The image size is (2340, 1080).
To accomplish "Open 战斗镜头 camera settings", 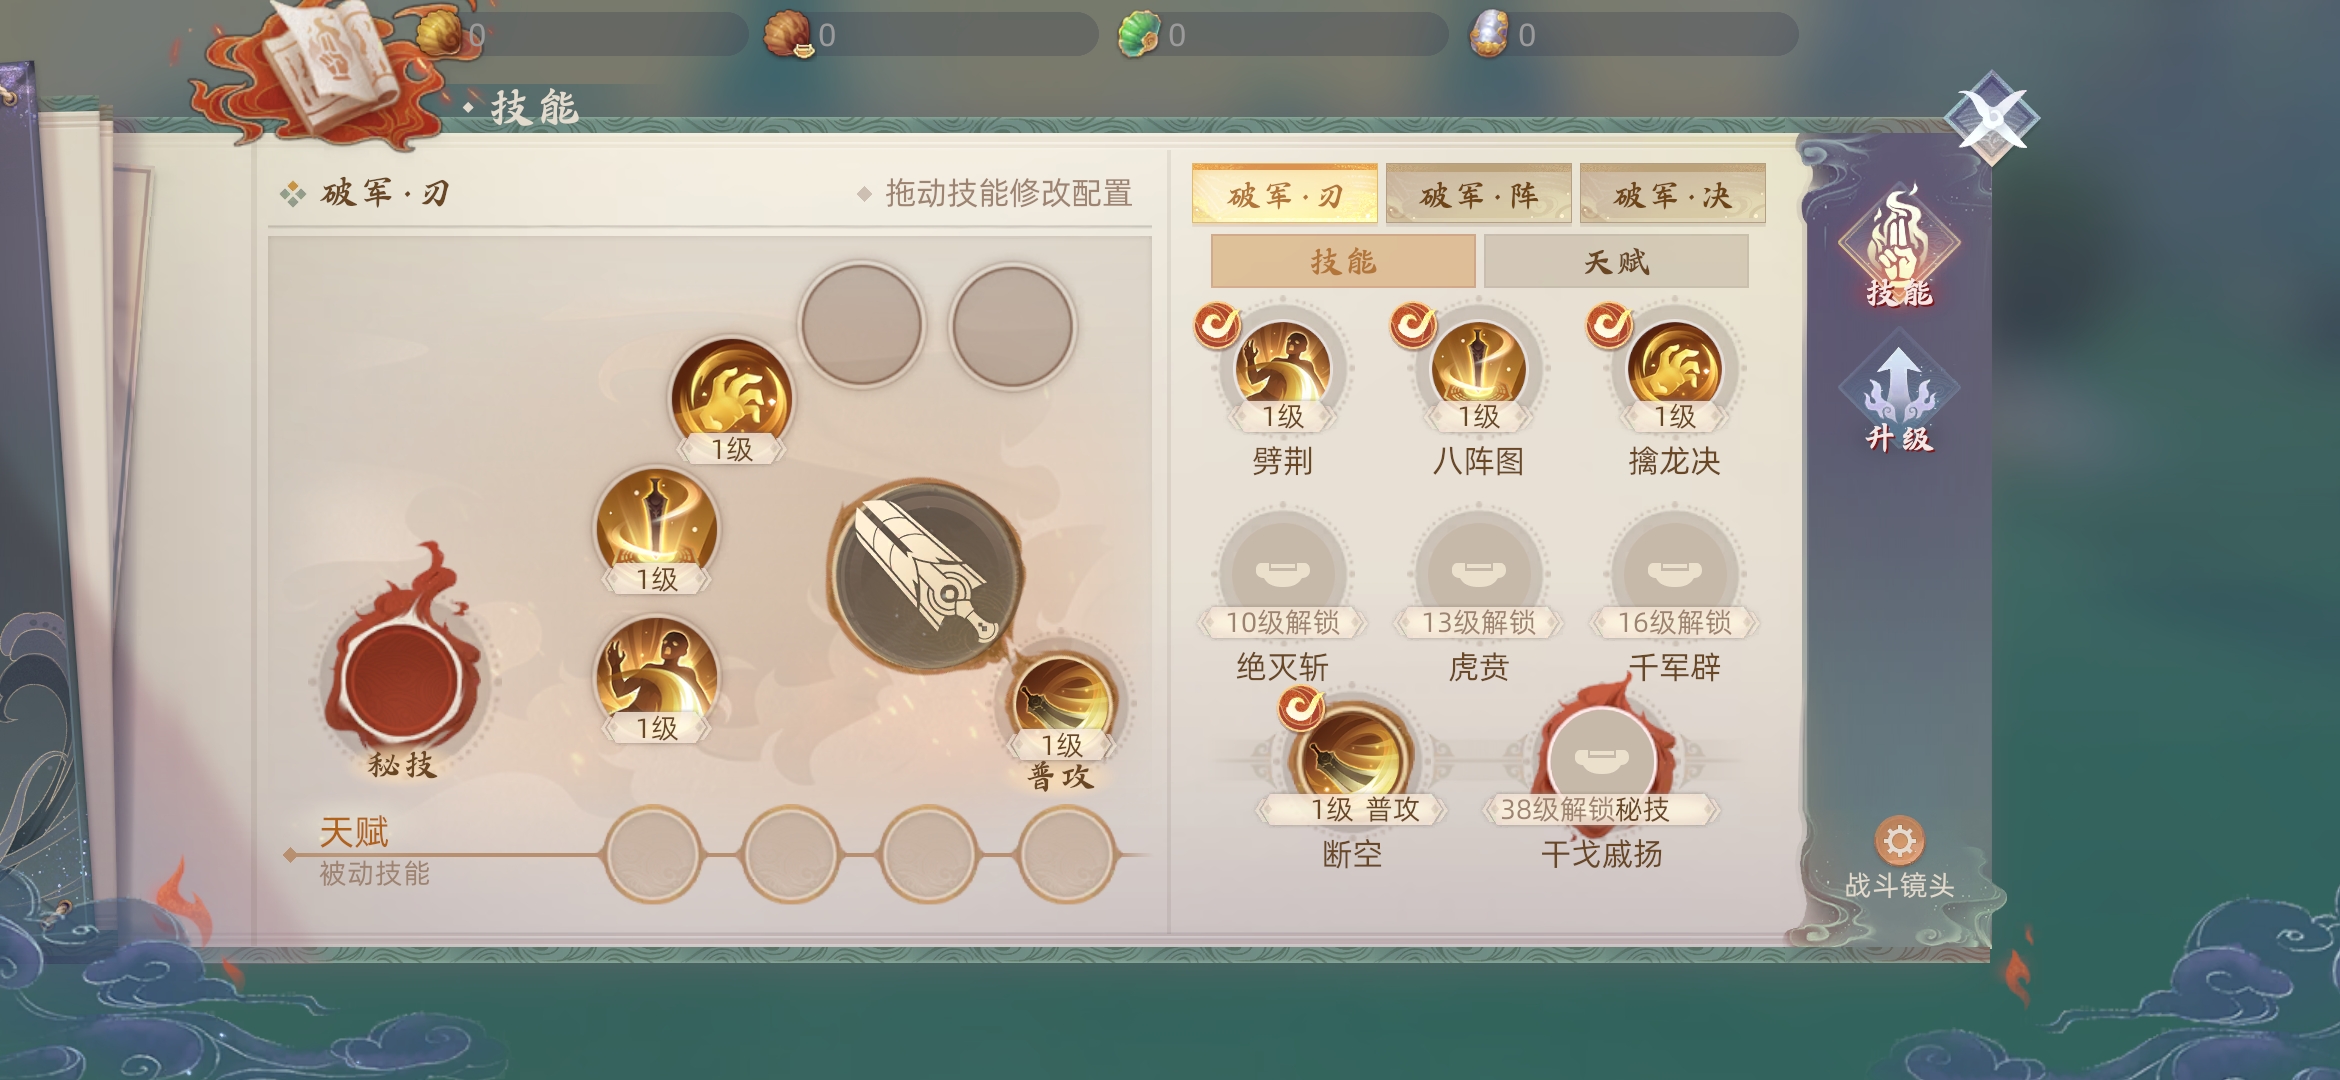I will pos(1899,859).
